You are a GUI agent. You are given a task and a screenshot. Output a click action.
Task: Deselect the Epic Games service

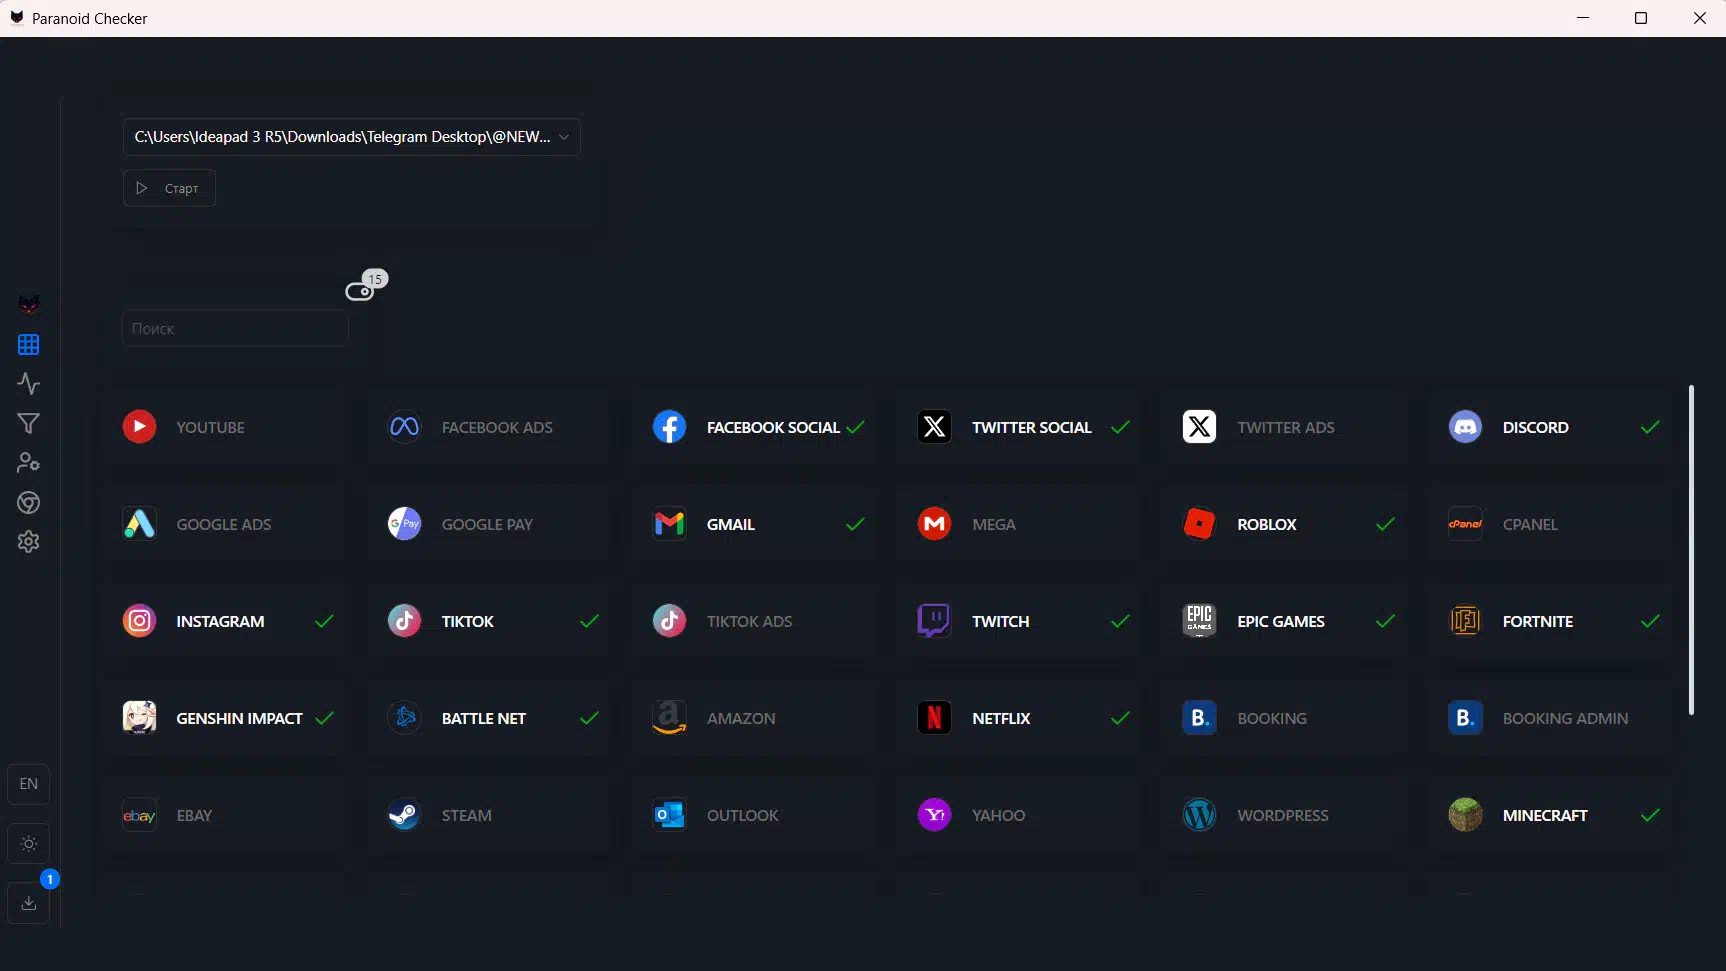pyautogui.click(x=1284, y=621)
